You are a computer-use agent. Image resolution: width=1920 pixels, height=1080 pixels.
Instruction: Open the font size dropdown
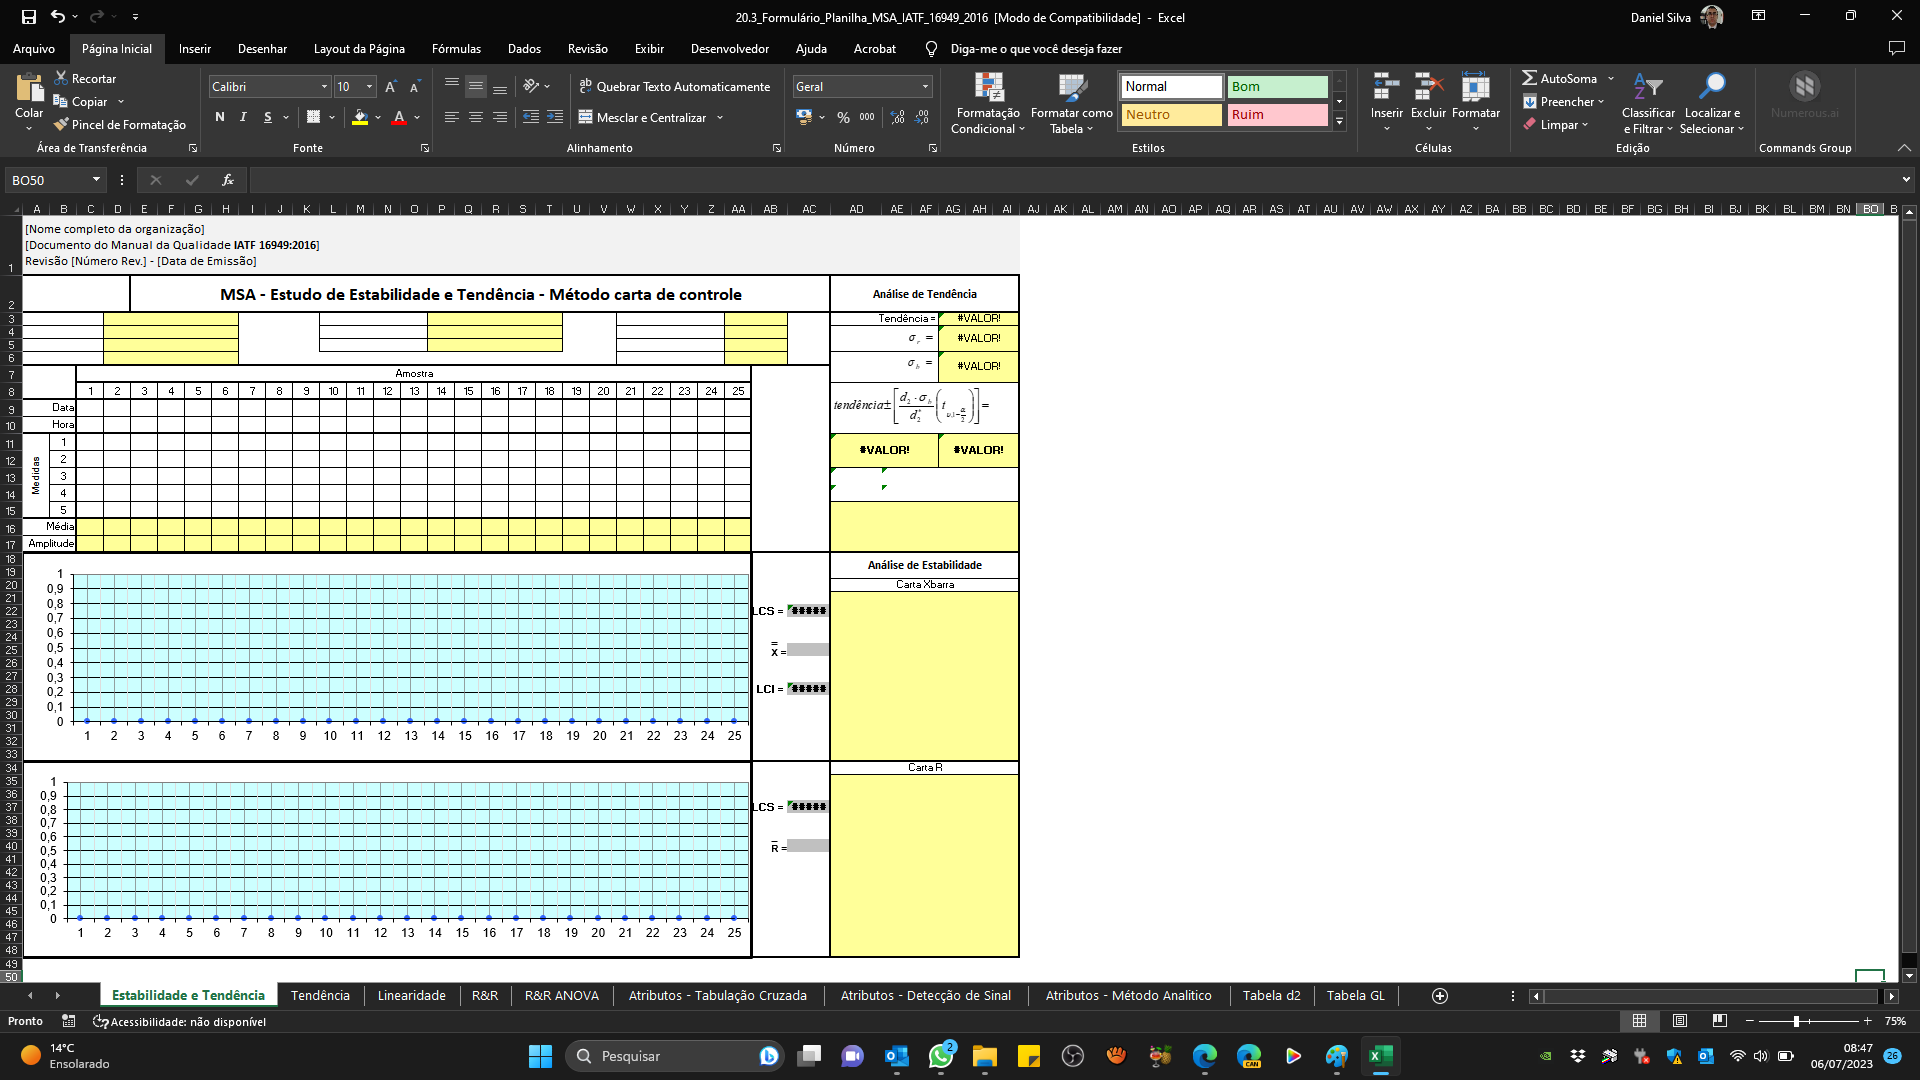click(368, 86)
